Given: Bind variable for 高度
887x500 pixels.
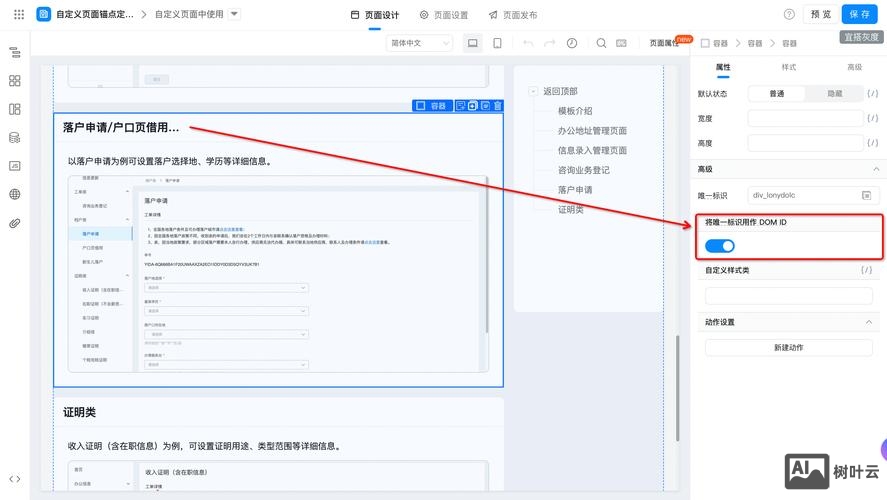Looking at the screenshot, I should [873, 143].
